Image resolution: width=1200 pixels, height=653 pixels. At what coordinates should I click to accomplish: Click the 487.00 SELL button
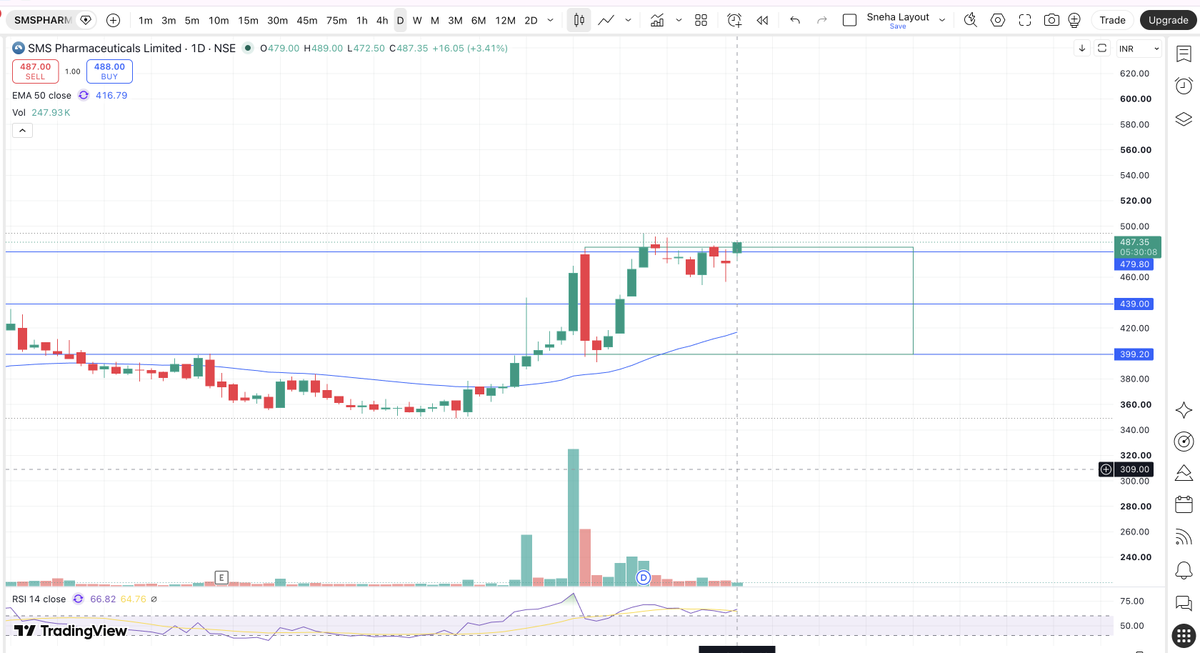click(35, 71)
